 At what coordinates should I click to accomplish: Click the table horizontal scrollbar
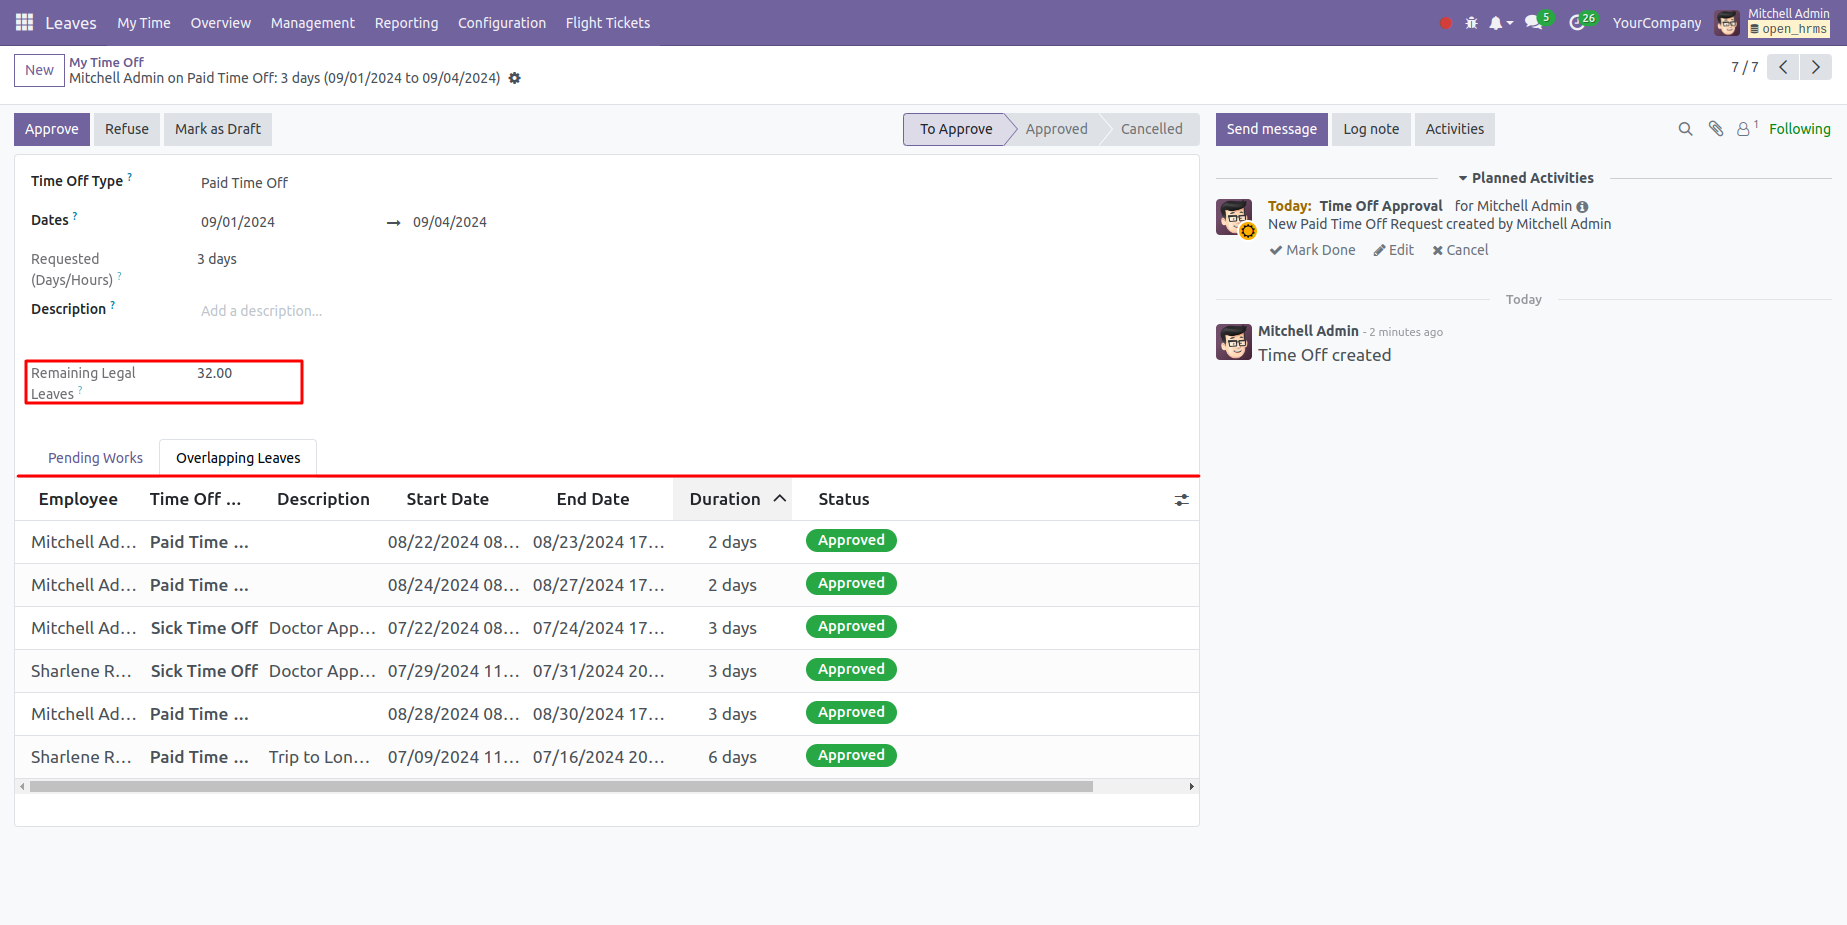pos(560,787)
